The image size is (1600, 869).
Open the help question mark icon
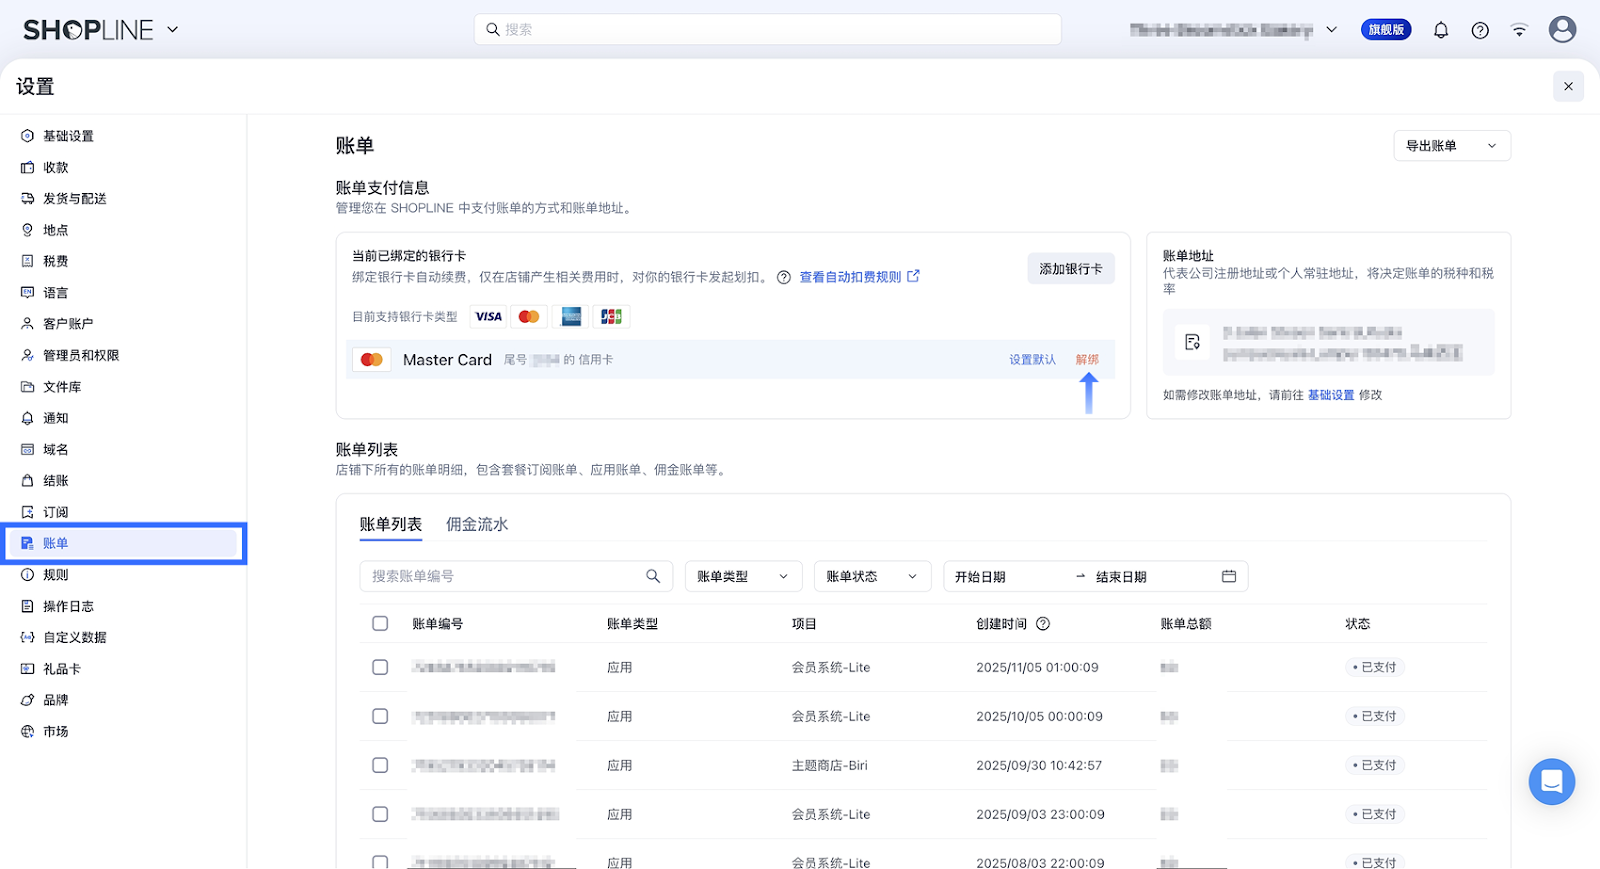(1480, 30)
